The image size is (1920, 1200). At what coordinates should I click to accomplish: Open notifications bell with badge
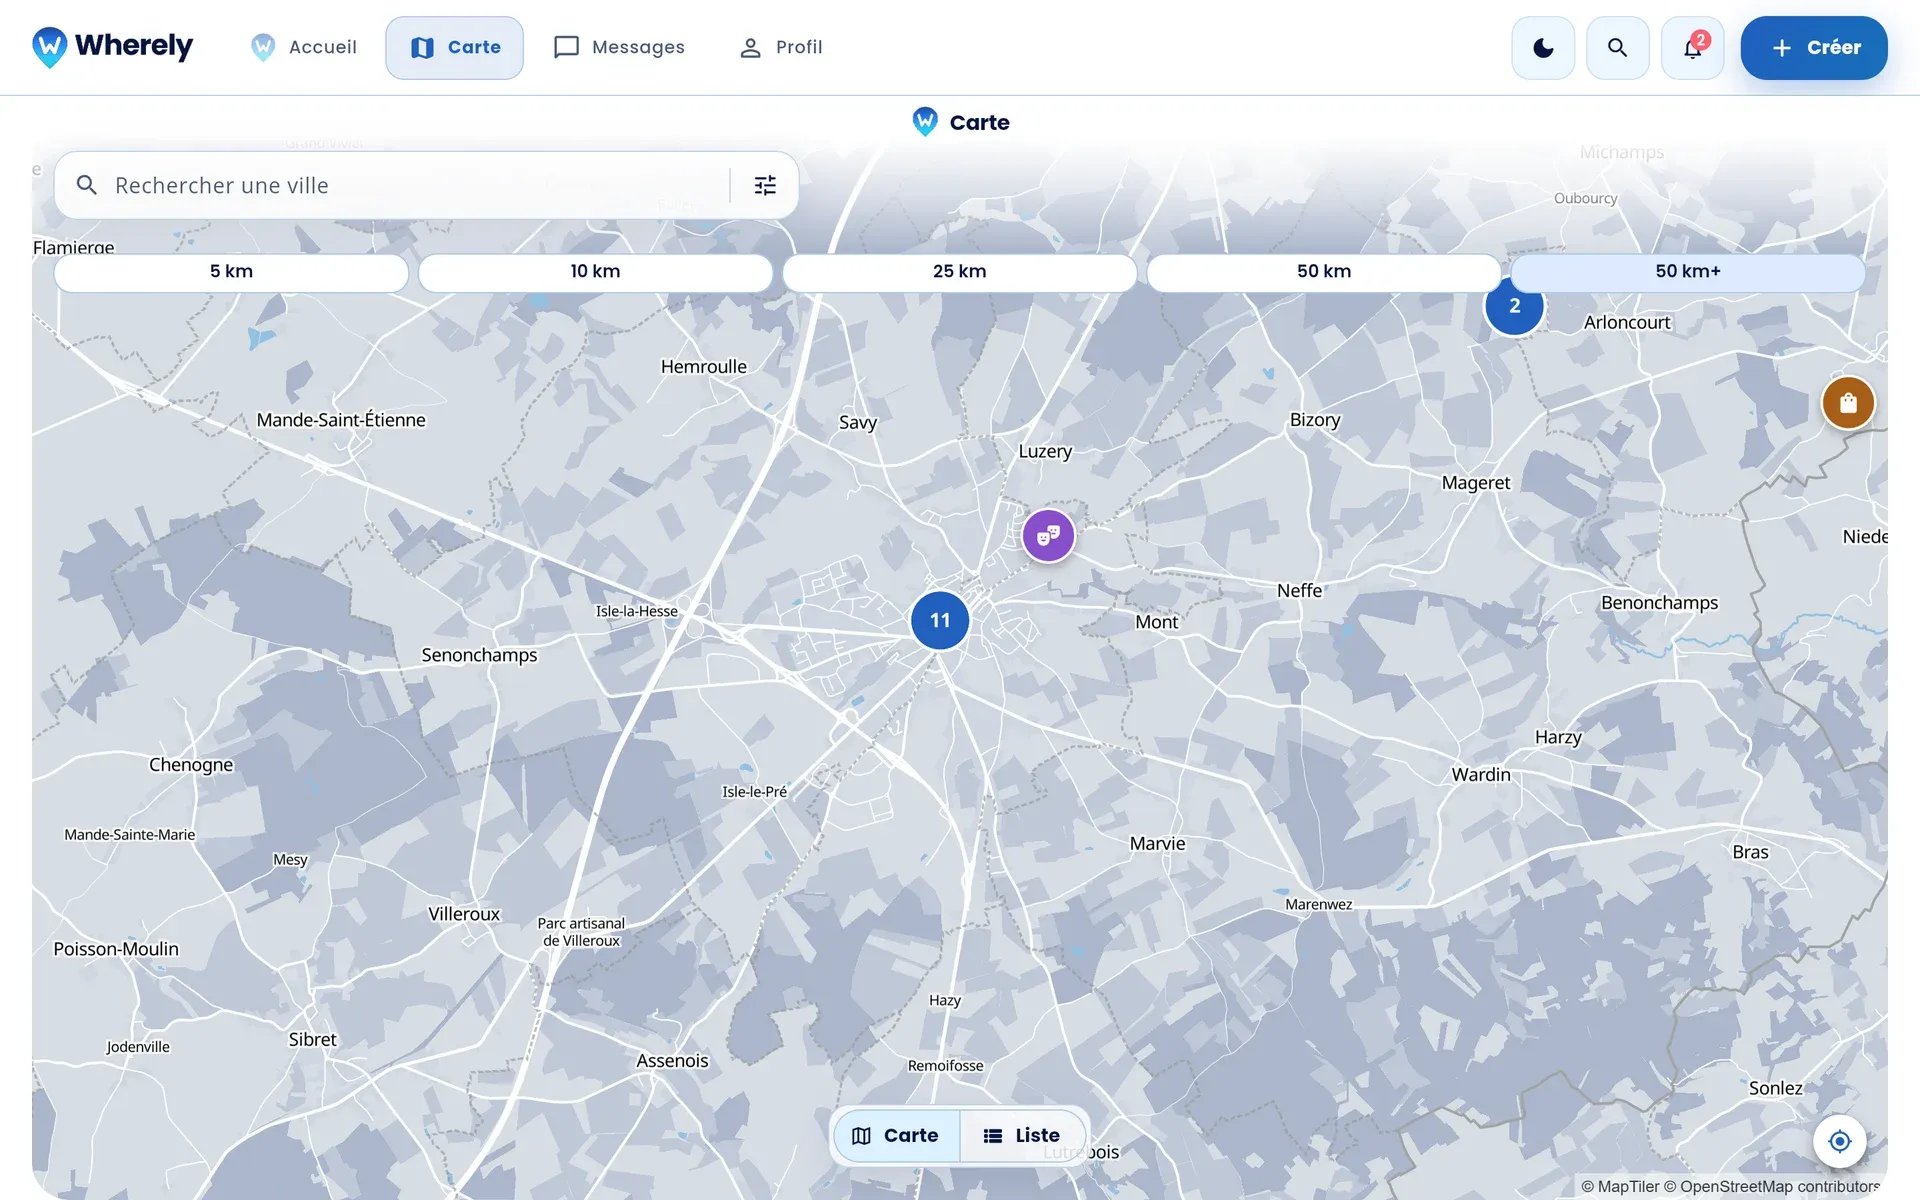(1692, 47)
